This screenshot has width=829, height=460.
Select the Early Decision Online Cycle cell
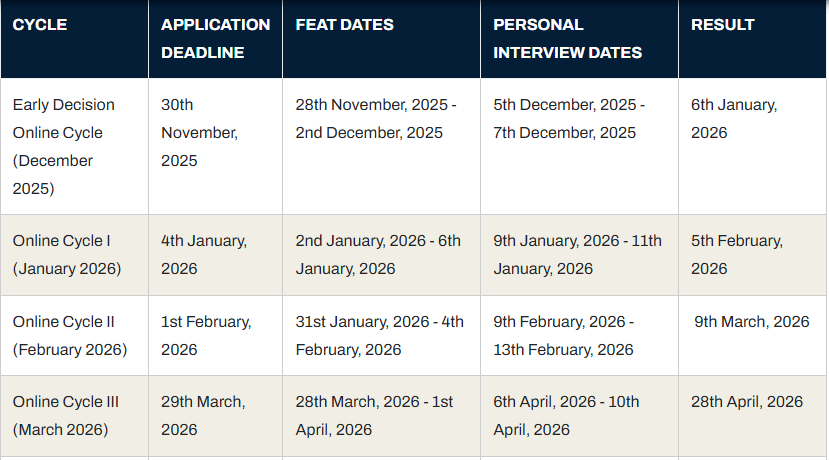point(65,146)
